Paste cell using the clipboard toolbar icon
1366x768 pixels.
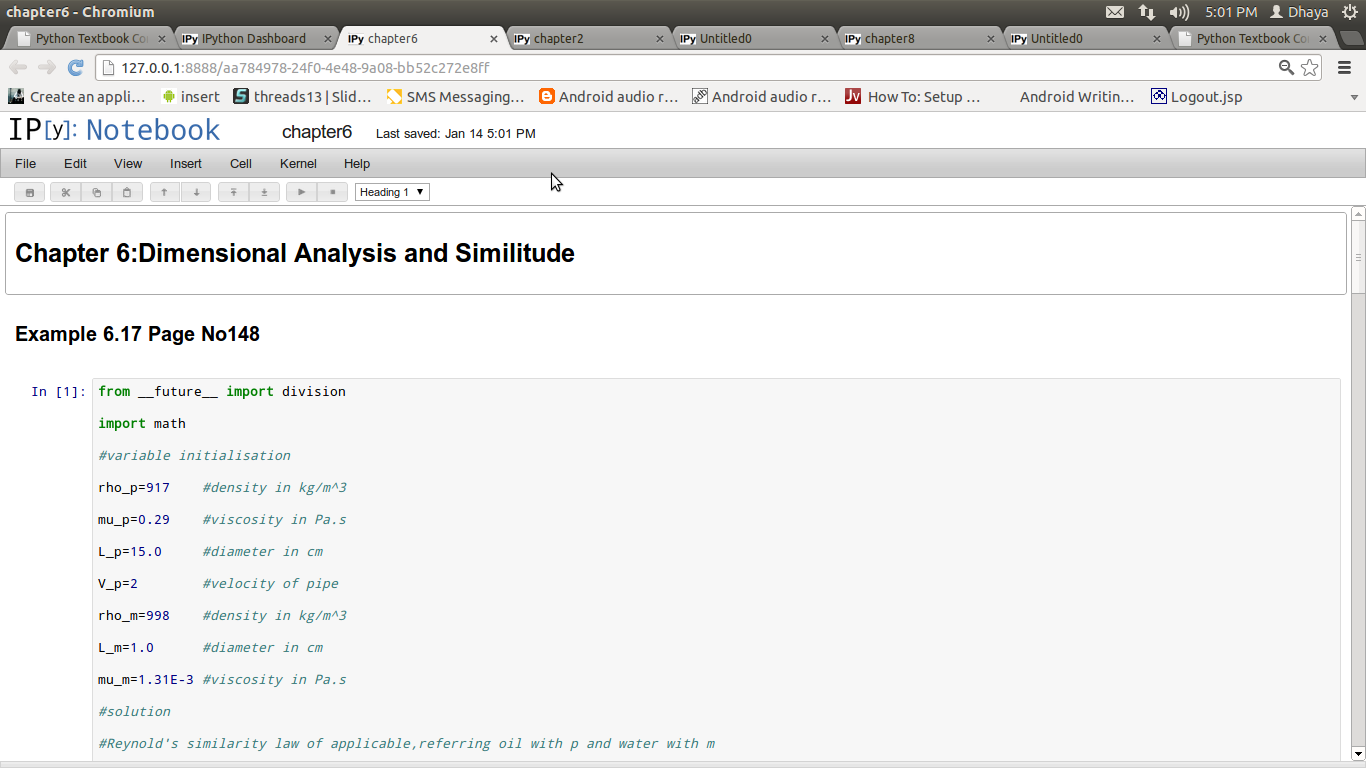126,192
